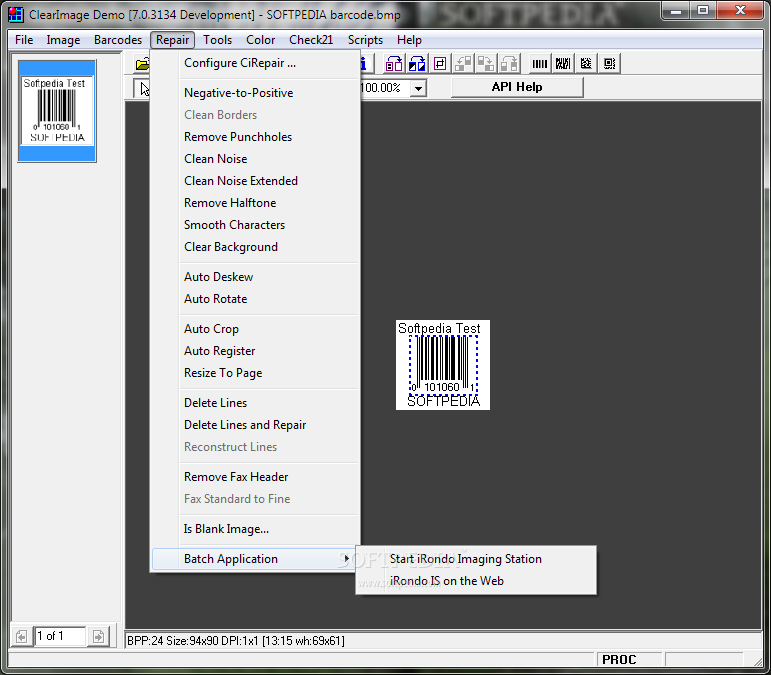The width and height of the screenshot is (771, 675).
Task: Choose Clear Background
Action: (254, 247)
